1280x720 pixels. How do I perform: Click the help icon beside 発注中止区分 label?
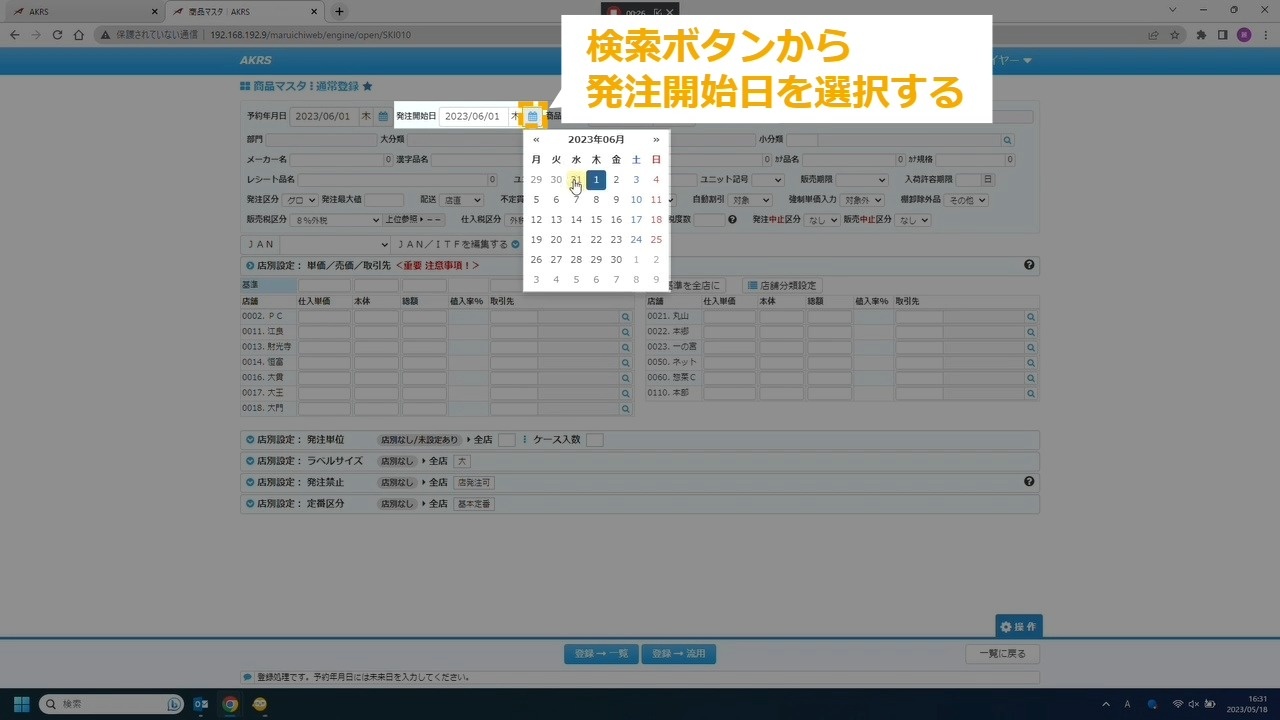(732, 220)
